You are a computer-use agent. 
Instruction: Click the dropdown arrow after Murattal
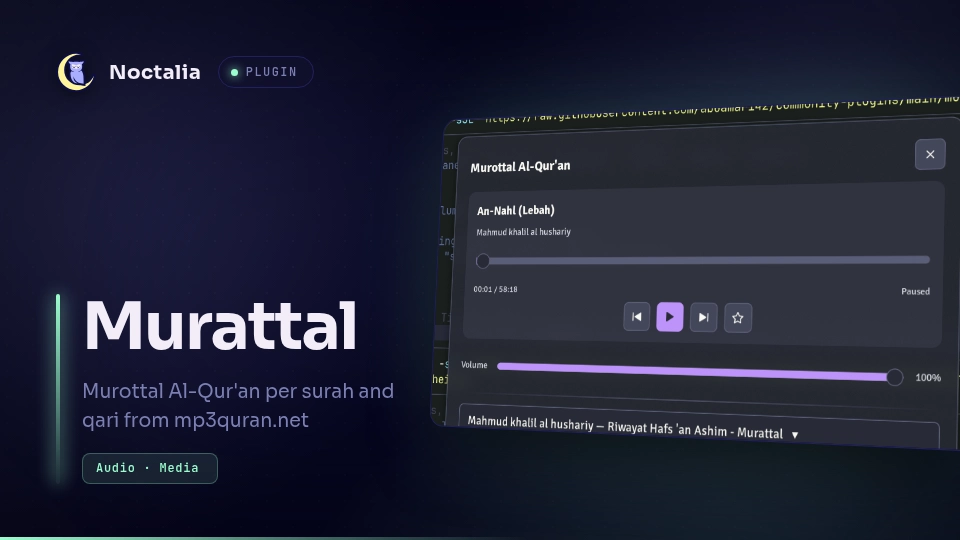coord(795,435)
